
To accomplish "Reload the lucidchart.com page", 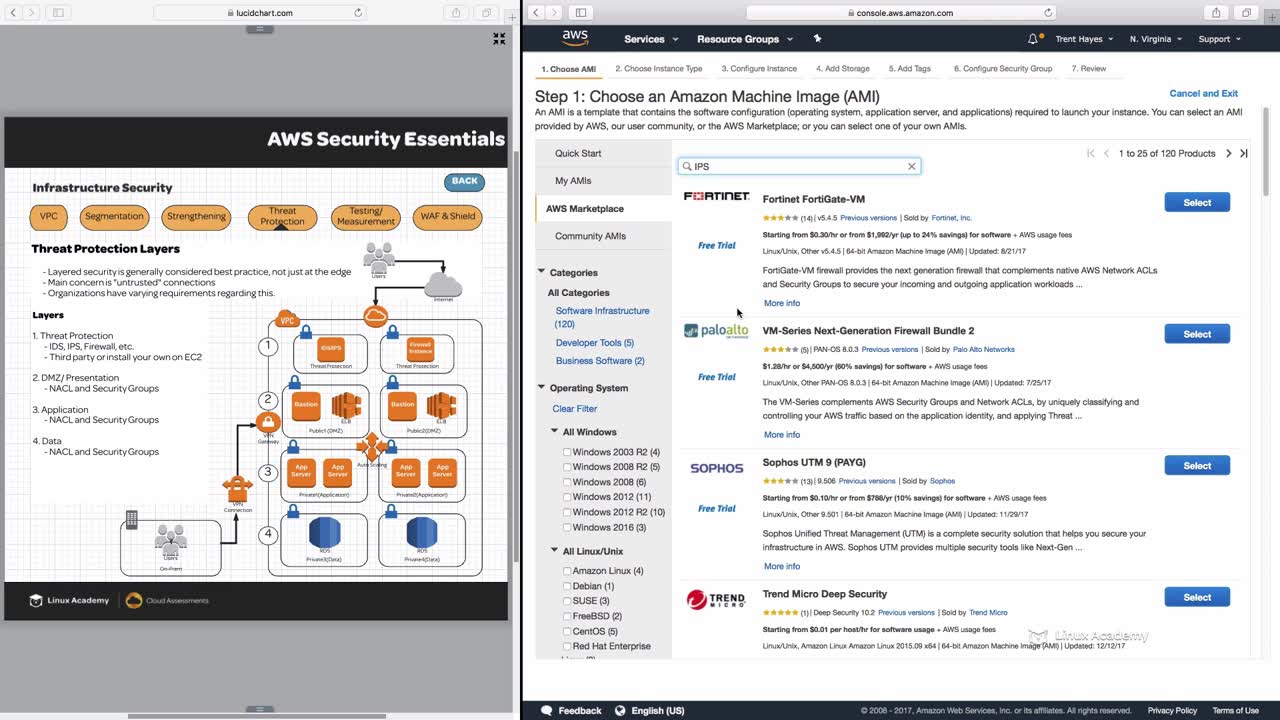I will point(358,13).
